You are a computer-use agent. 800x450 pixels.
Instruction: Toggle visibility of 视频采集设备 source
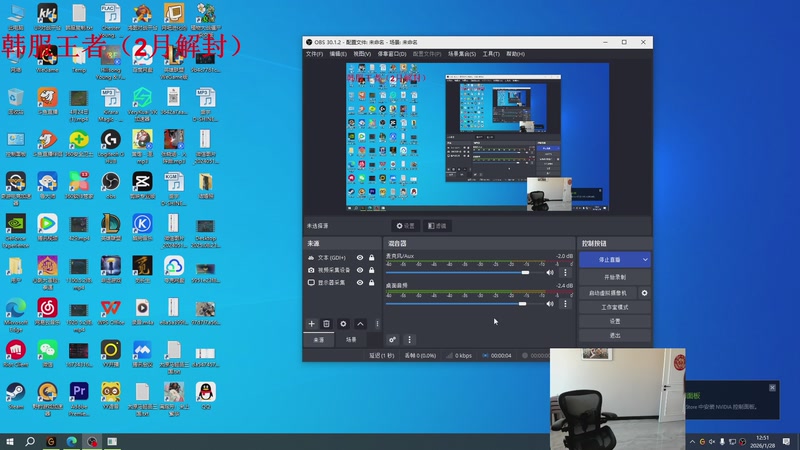click(360, 270)
